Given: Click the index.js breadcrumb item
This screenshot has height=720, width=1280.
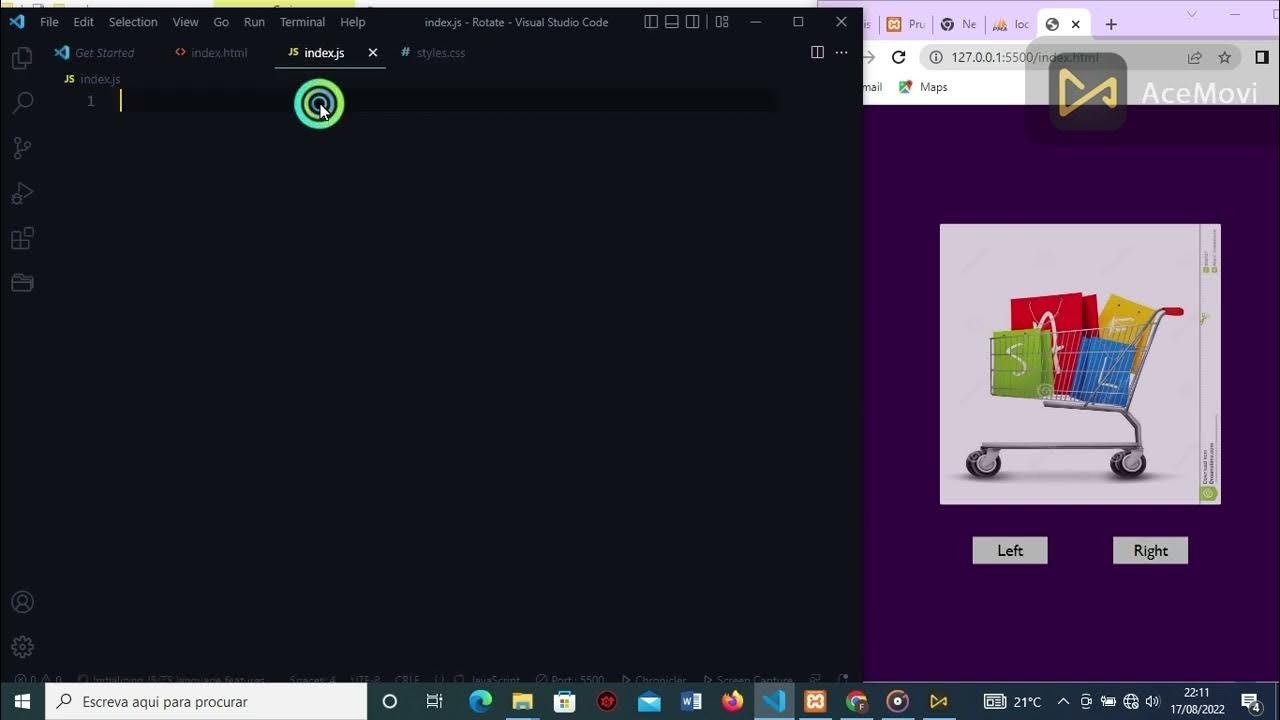Looking at the screenshot, I should 92,79.
